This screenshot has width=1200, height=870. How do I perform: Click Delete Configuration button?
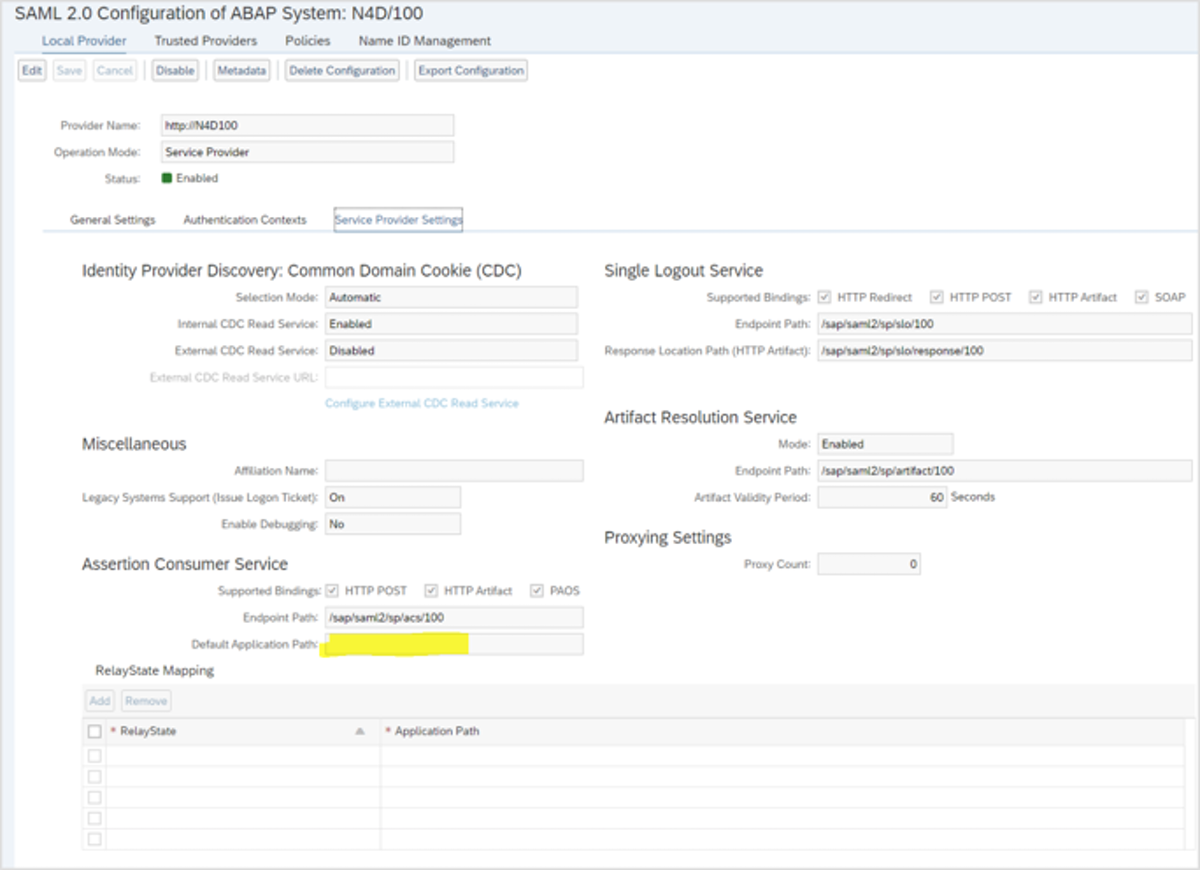[342, 71]
